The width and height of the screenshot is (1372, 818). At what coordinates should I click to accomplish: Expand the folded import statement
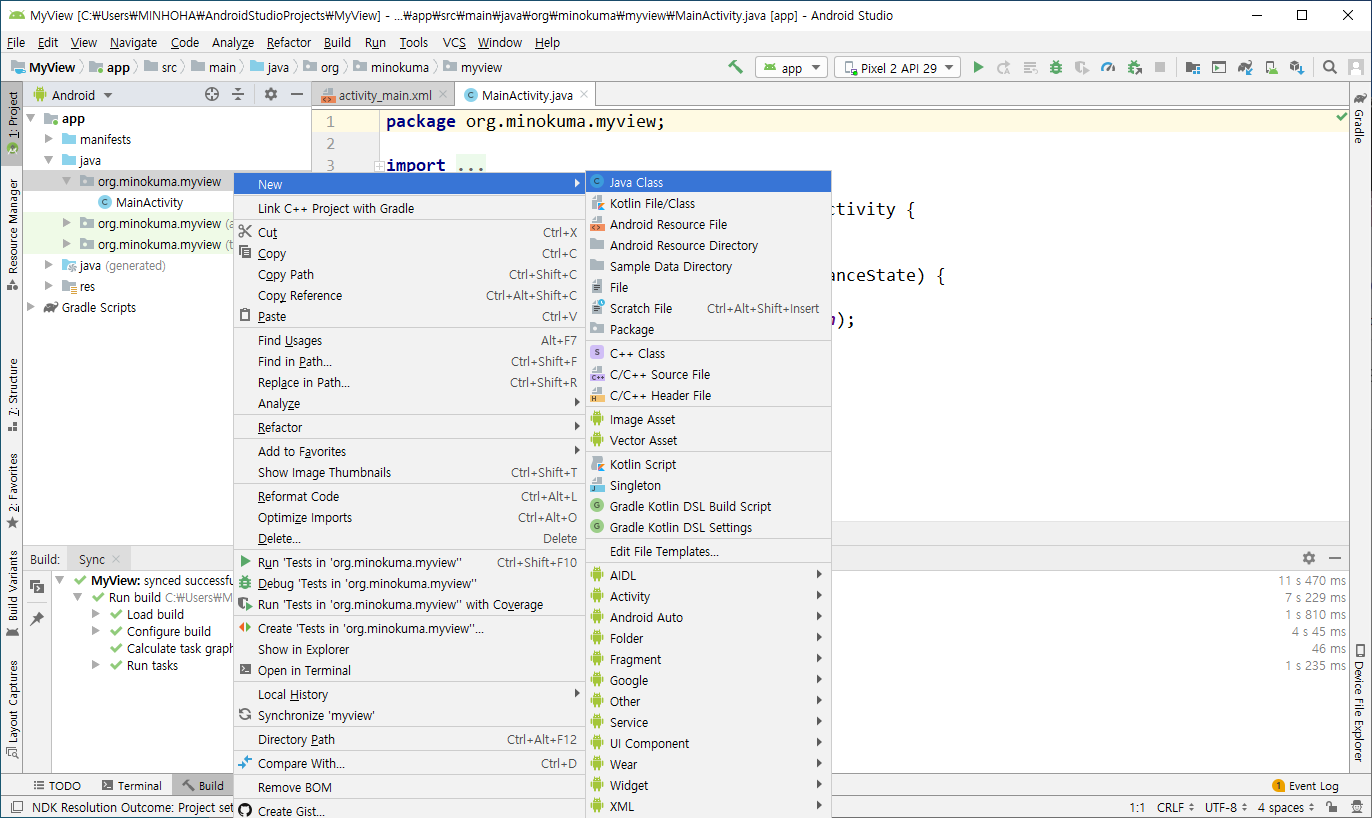pos(380,166)
